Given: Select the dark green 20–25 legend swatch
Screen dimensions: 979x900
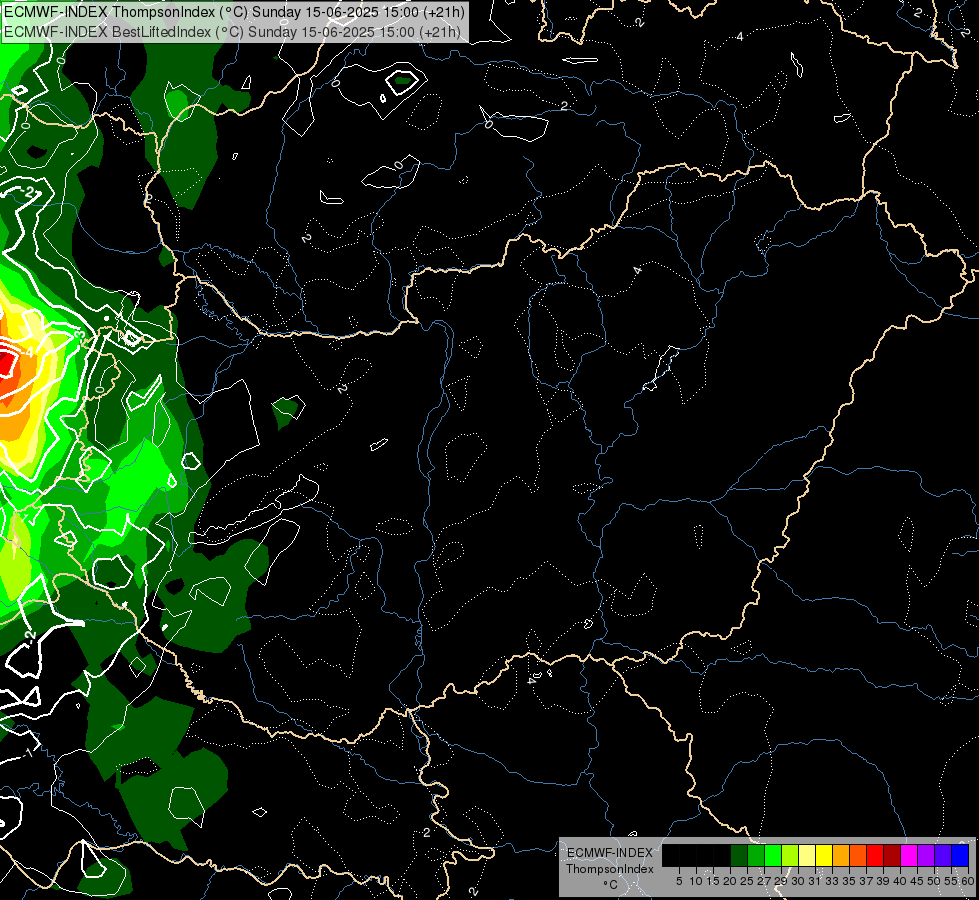Looking at the screenshot, I should (x=739, y=855).
